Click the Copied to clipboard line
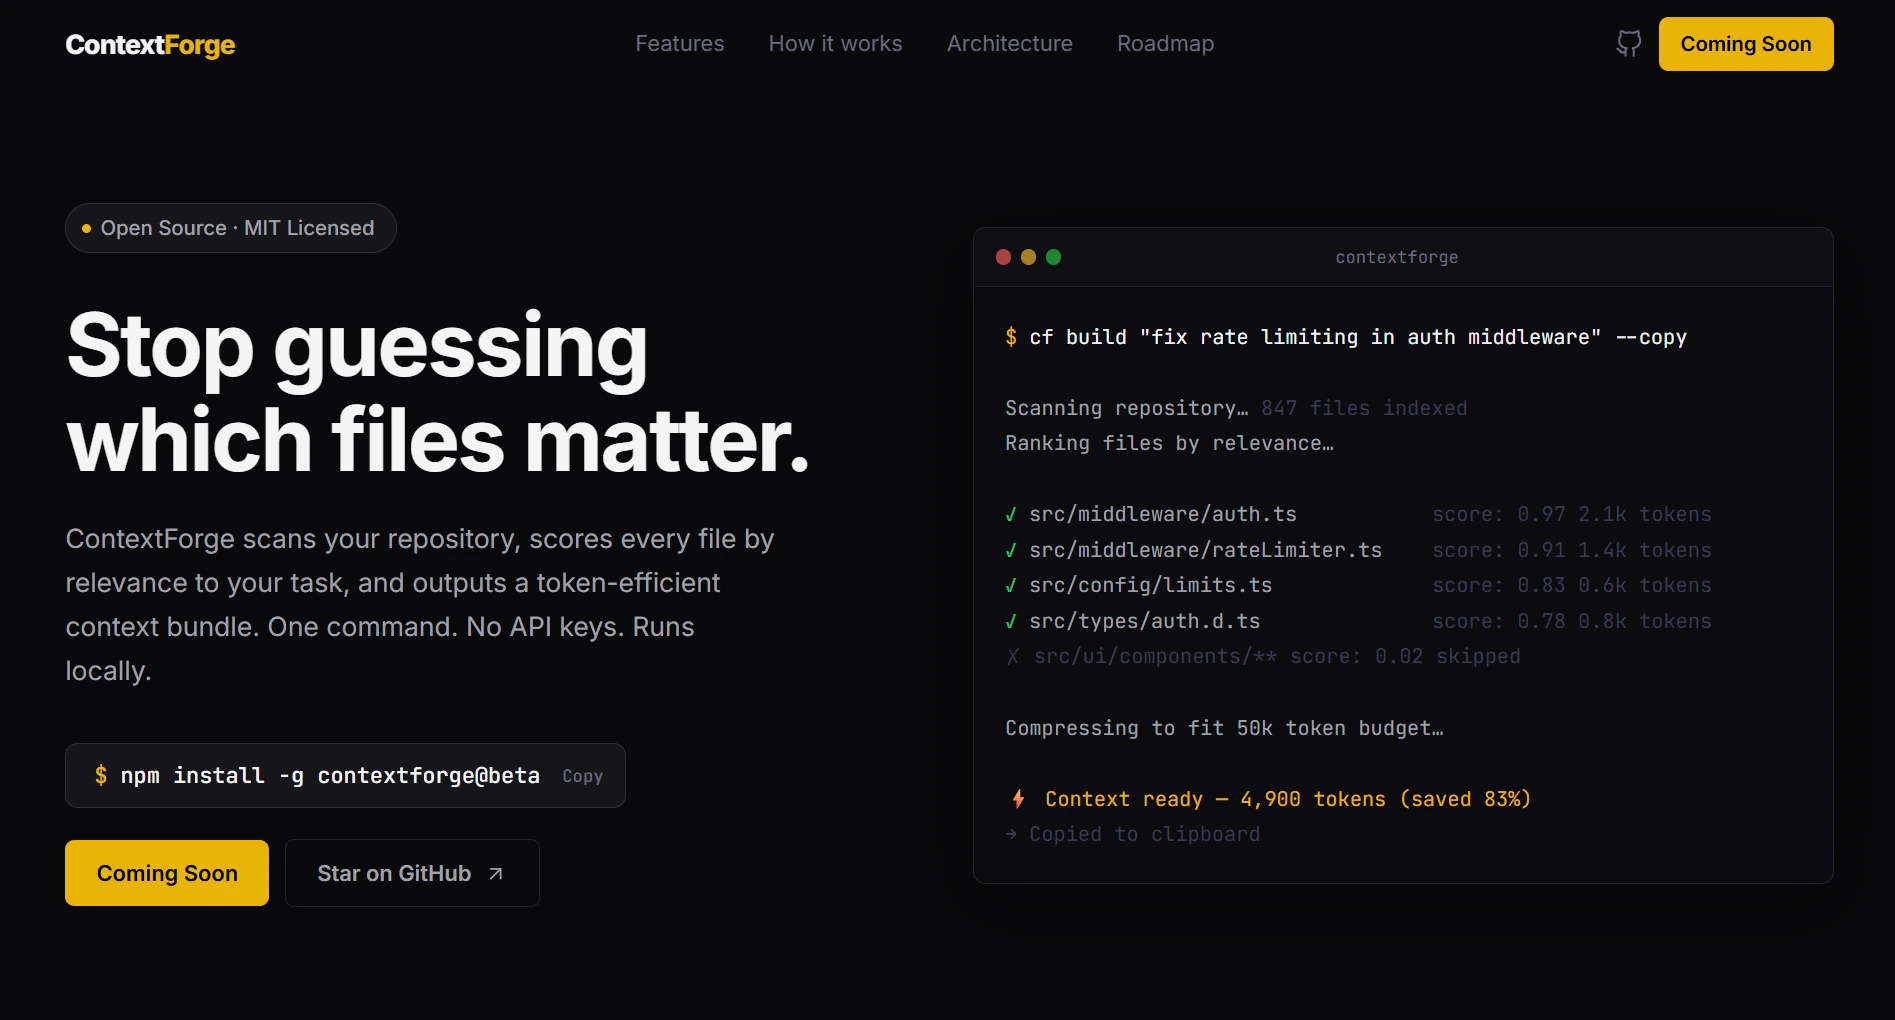Screen dimensions: 1895x1020 pyautogui.click(x=1133, y=834)
